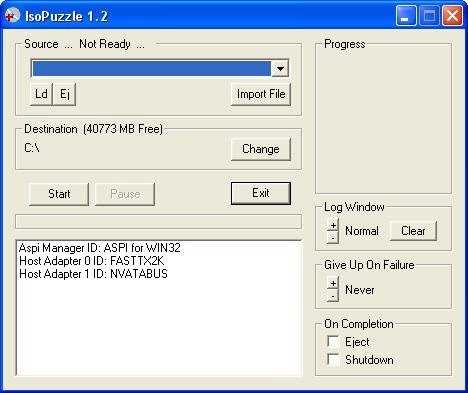Click the Exit button
The image size is (468, 393).
tap(261, 193)
